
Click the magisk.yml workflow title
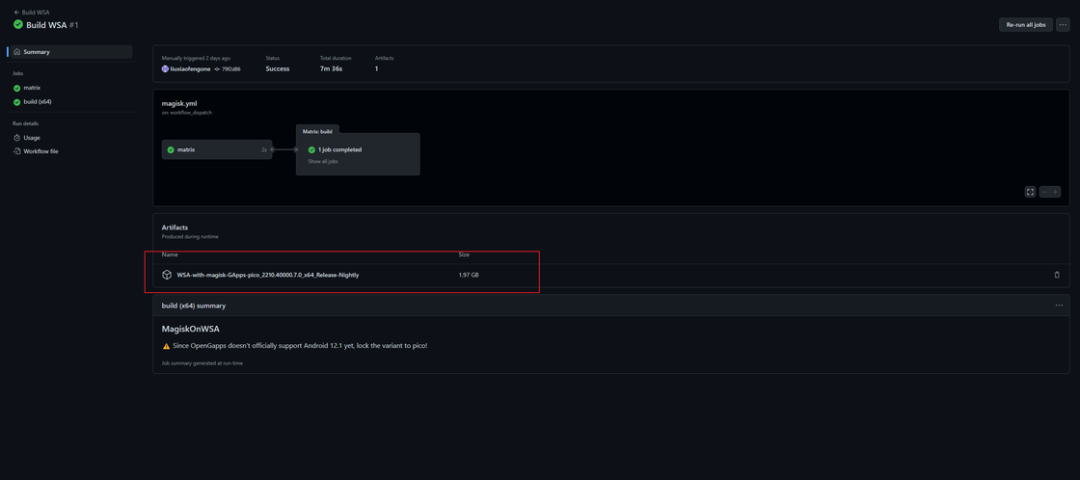pos(179,103)
